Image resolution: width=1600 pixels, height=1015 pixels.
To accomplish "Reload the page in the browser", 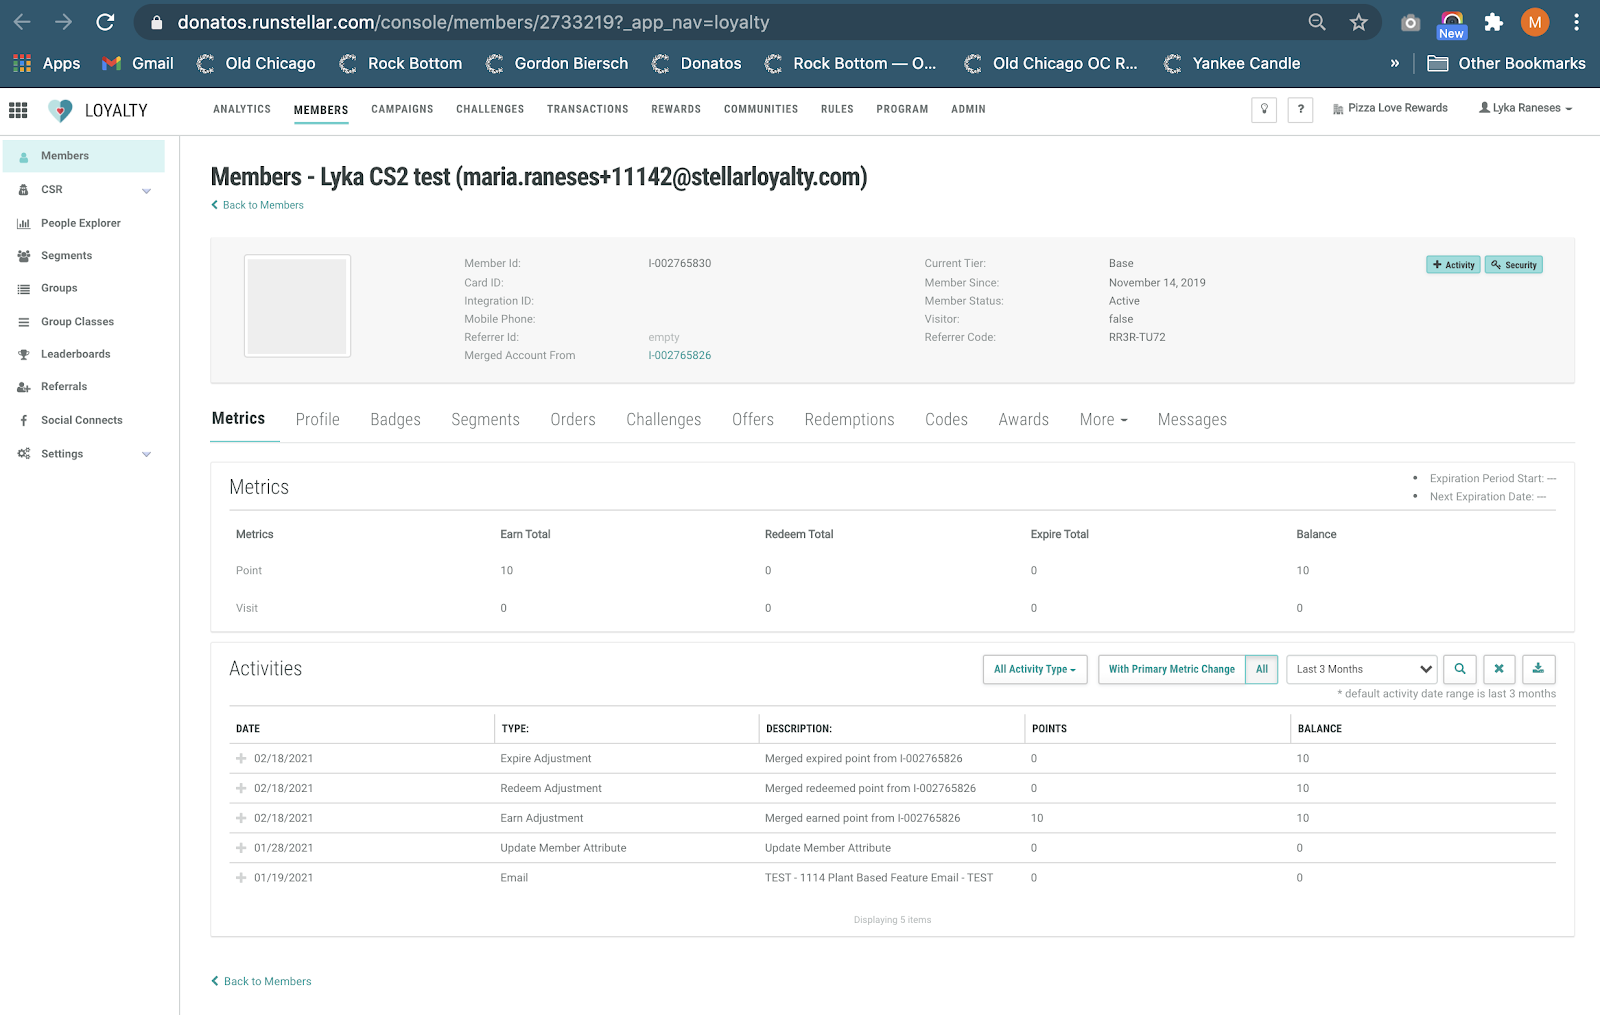I will [x=105, y=22].
